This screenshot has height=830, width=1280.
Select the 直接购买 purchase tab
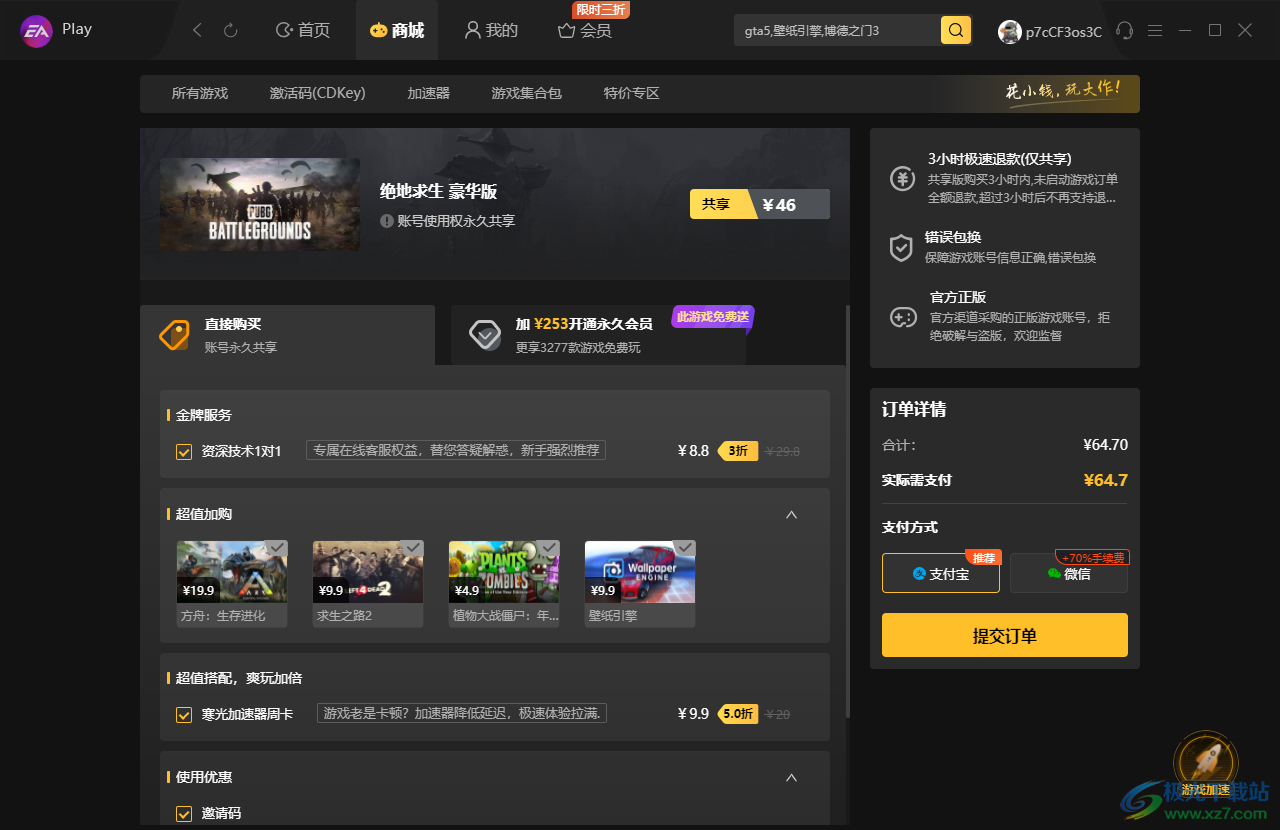point(288,335)
